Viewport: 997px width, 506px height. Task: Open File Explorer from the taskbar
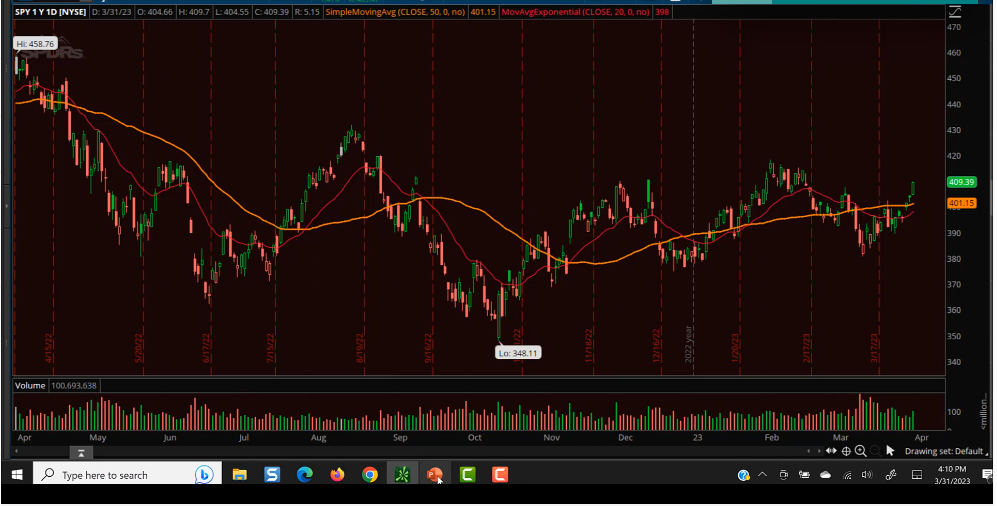tap(240, 475)
